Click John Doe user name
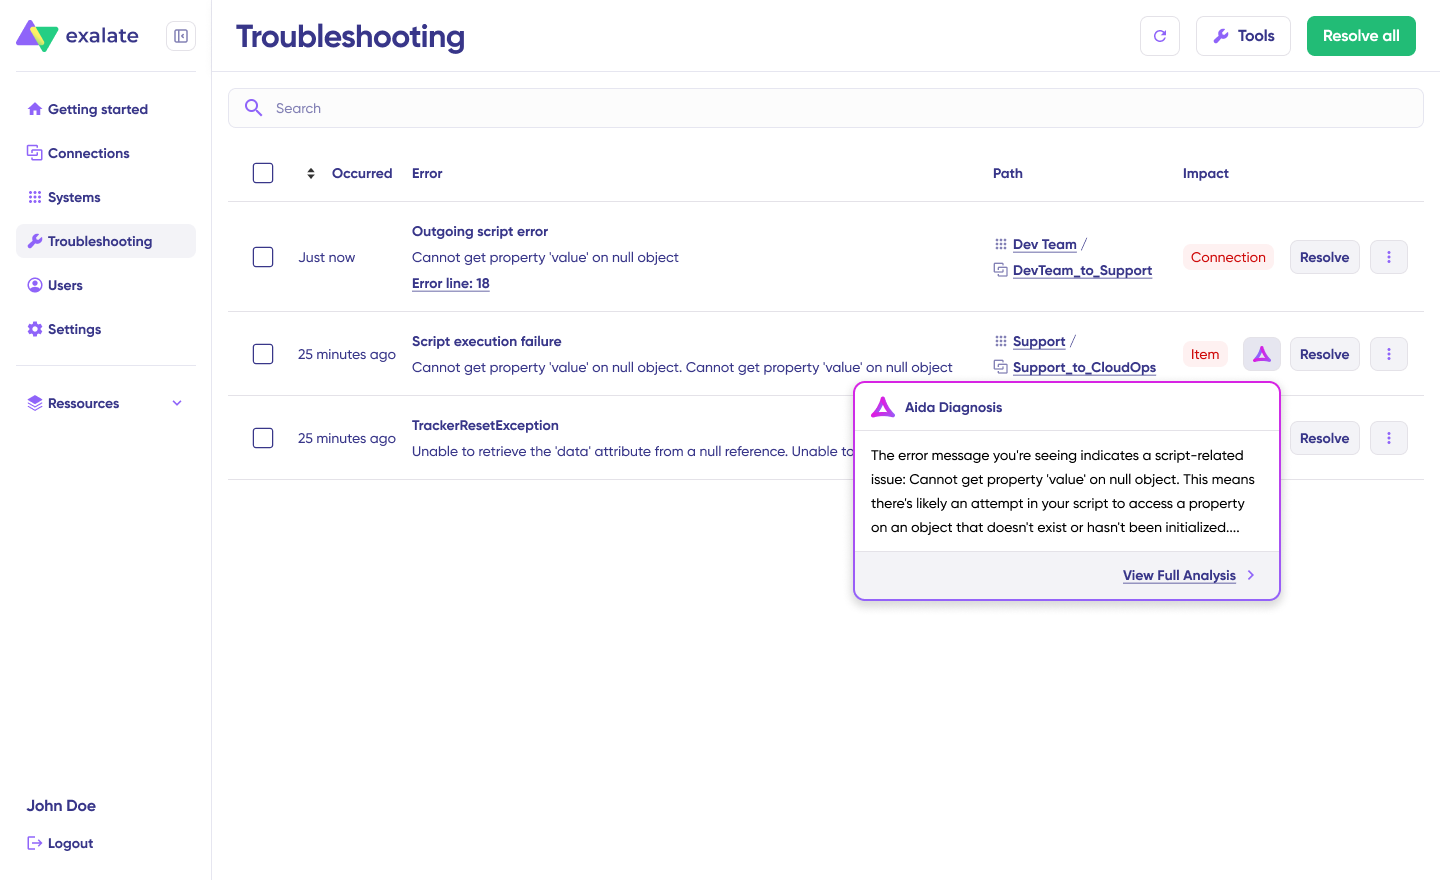The image size is (1440, 880). tap(61, 805)
